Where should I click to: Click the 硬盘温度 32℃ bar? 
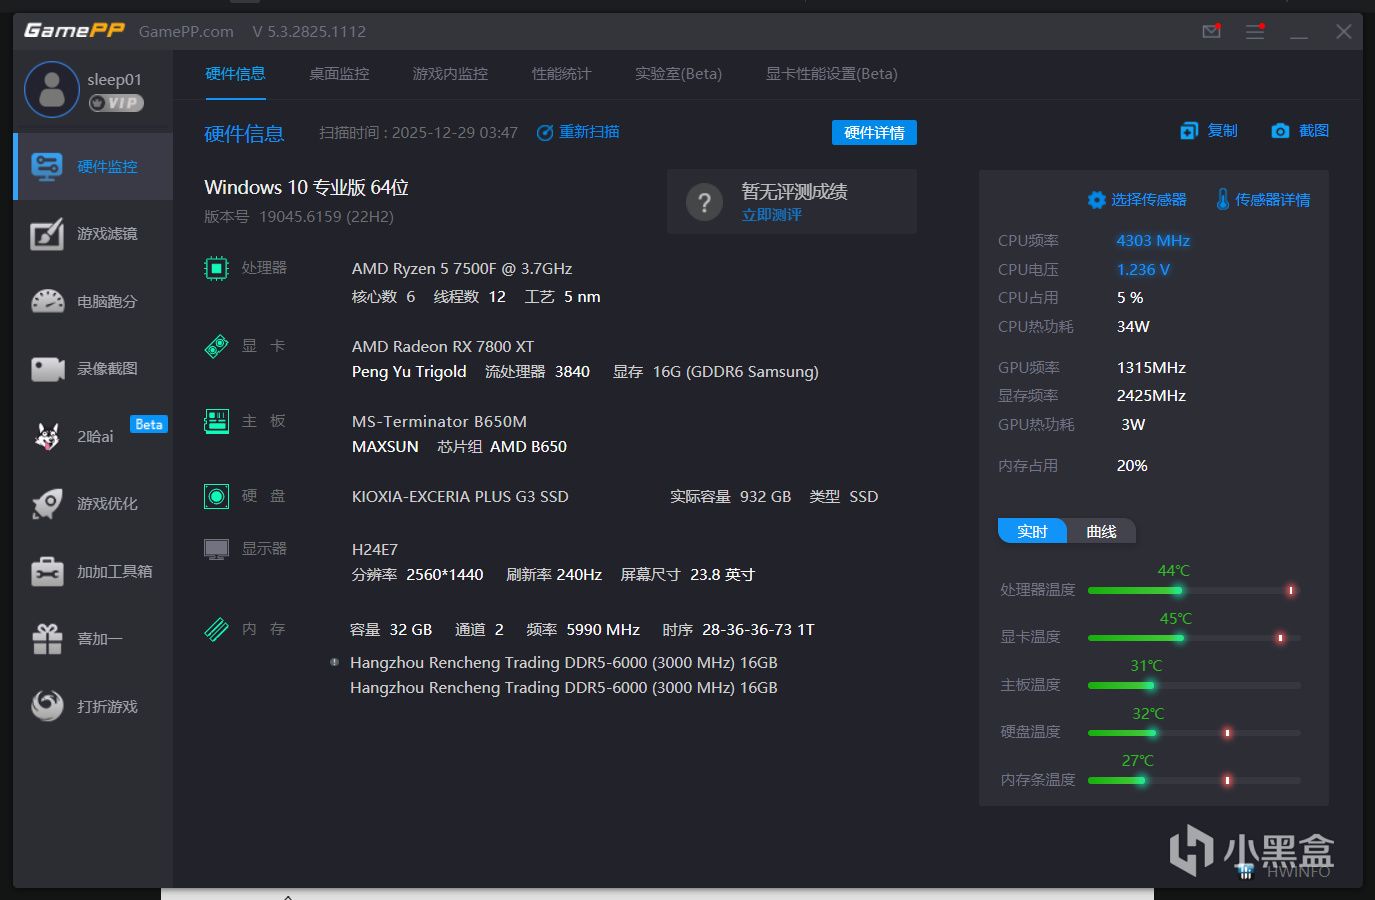(x=1194, y=733)
